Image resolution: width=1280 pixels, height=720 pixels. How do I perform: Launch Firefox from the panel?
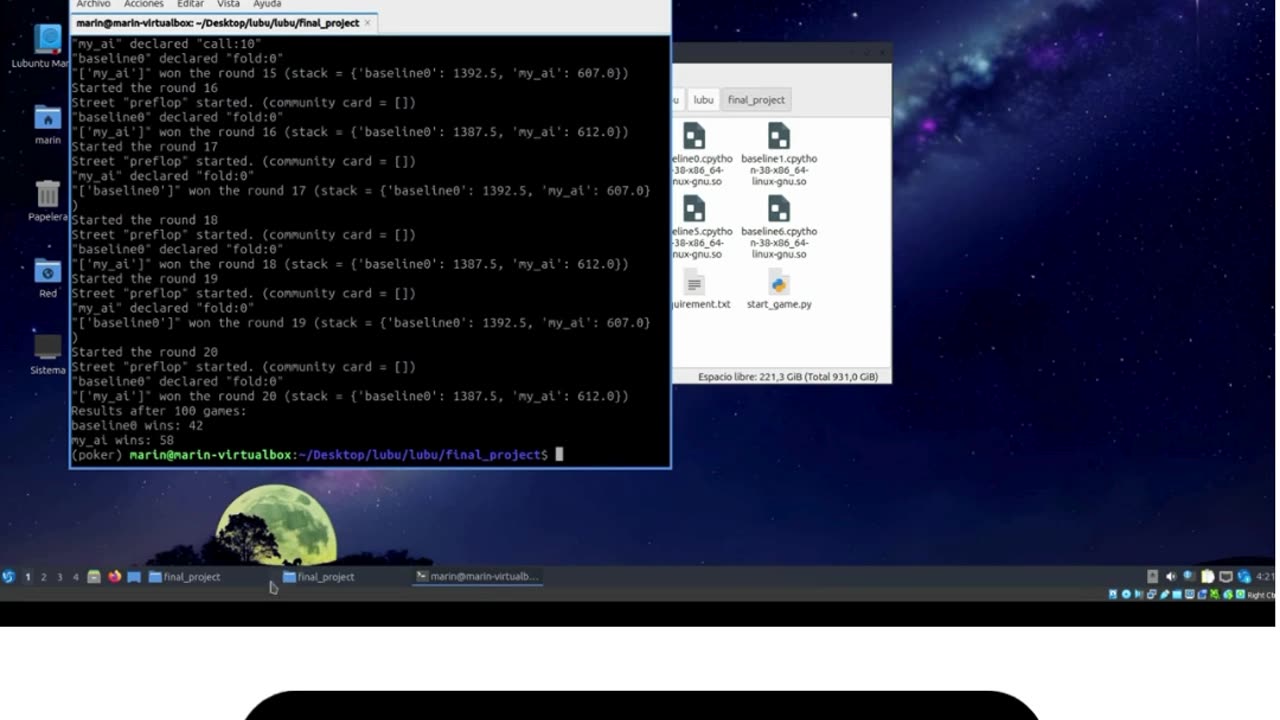tap(114, 577)
